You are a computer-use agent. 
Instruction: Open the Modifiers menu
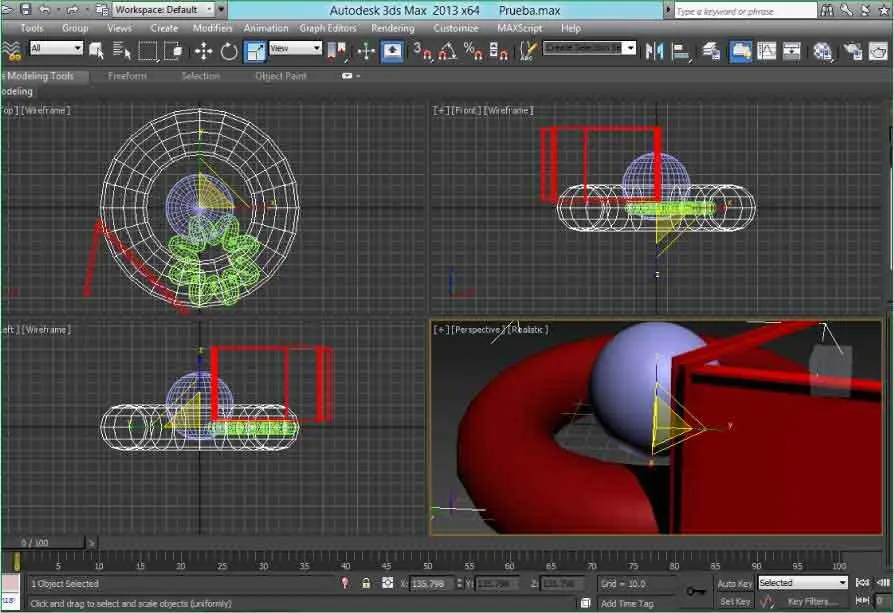tap(212, 28)
